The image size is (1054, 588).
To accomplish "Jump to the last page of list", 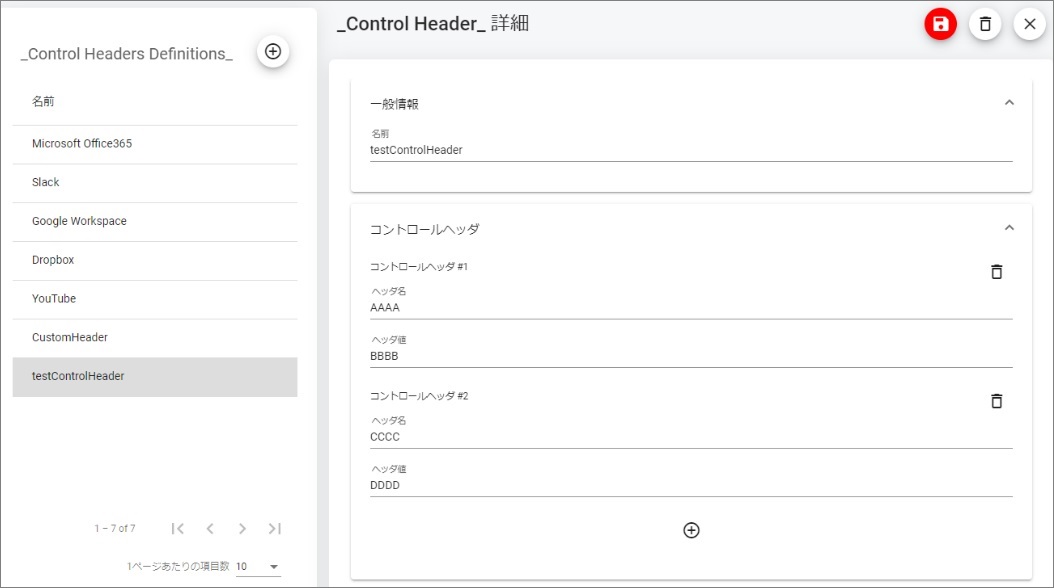I will [x=274, y=528].
